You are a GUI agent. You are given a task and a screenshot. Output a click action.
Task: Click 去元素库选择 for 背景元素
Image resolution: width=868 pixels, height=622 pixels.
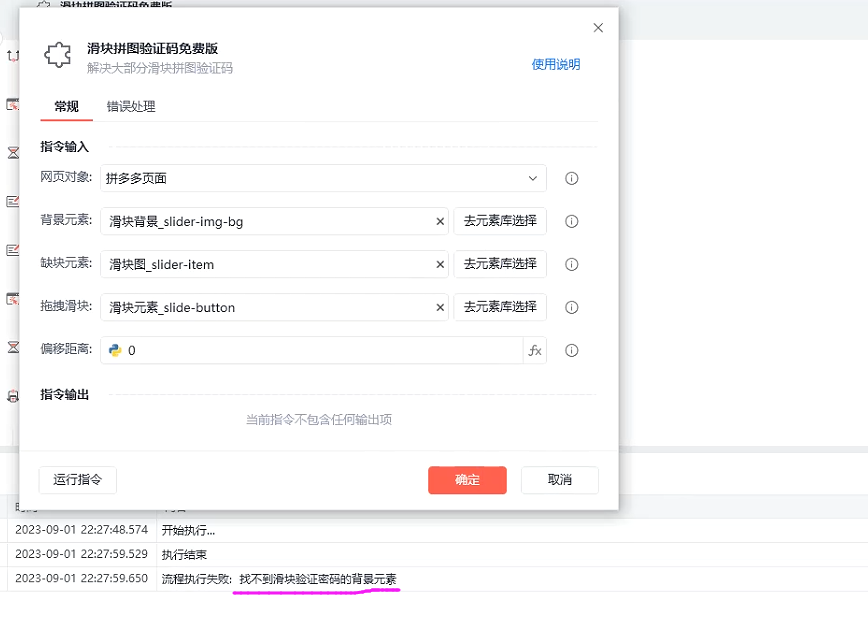click(x=500, y=221)
